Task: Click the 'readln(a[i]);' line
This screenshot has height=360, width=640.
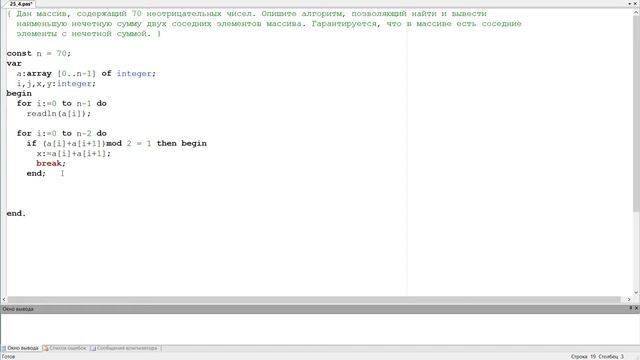Action: tap(59, 113)
